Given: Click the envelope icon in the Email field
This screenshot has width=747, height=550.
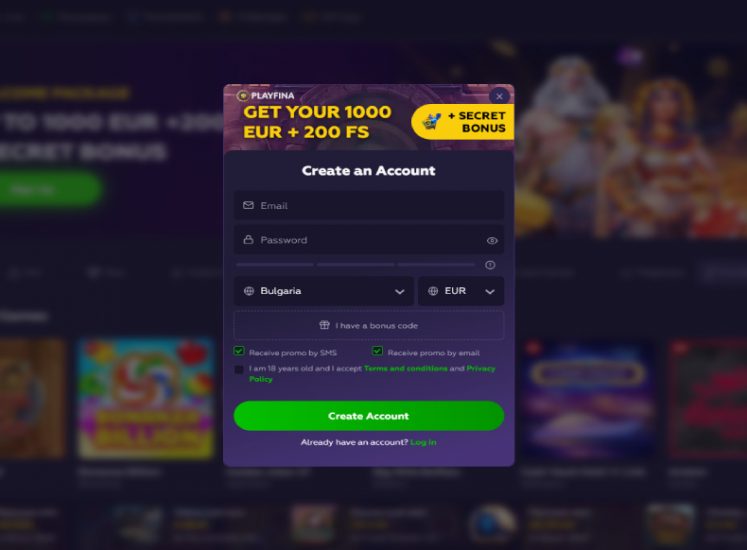Looking at the screenshot, I should pyautogui.click(x=248, y=205).
